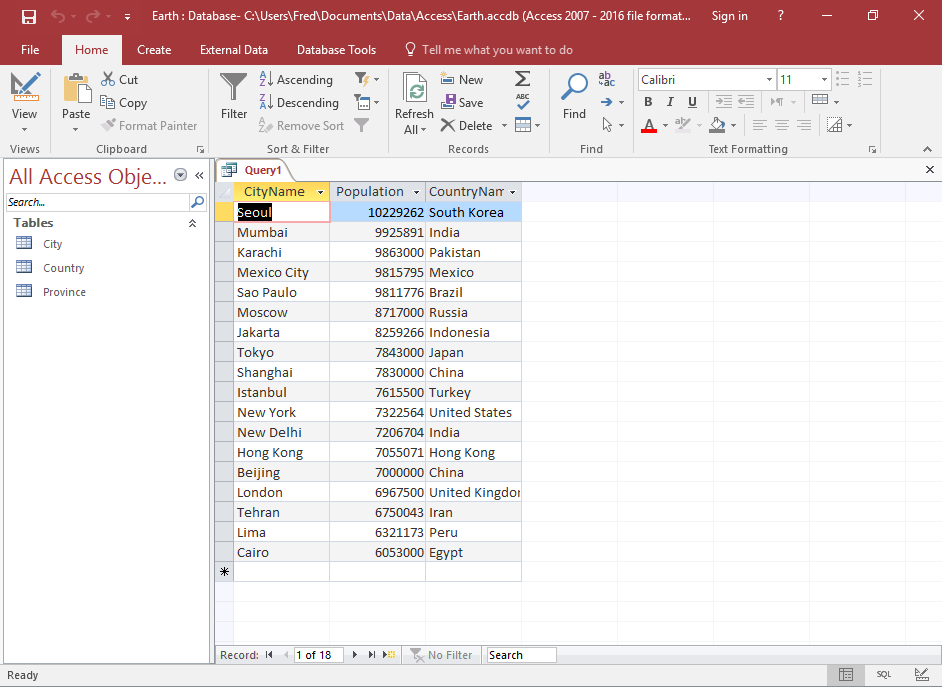
Task: Switch to Database Tools tab
Action: pos(336,50)
